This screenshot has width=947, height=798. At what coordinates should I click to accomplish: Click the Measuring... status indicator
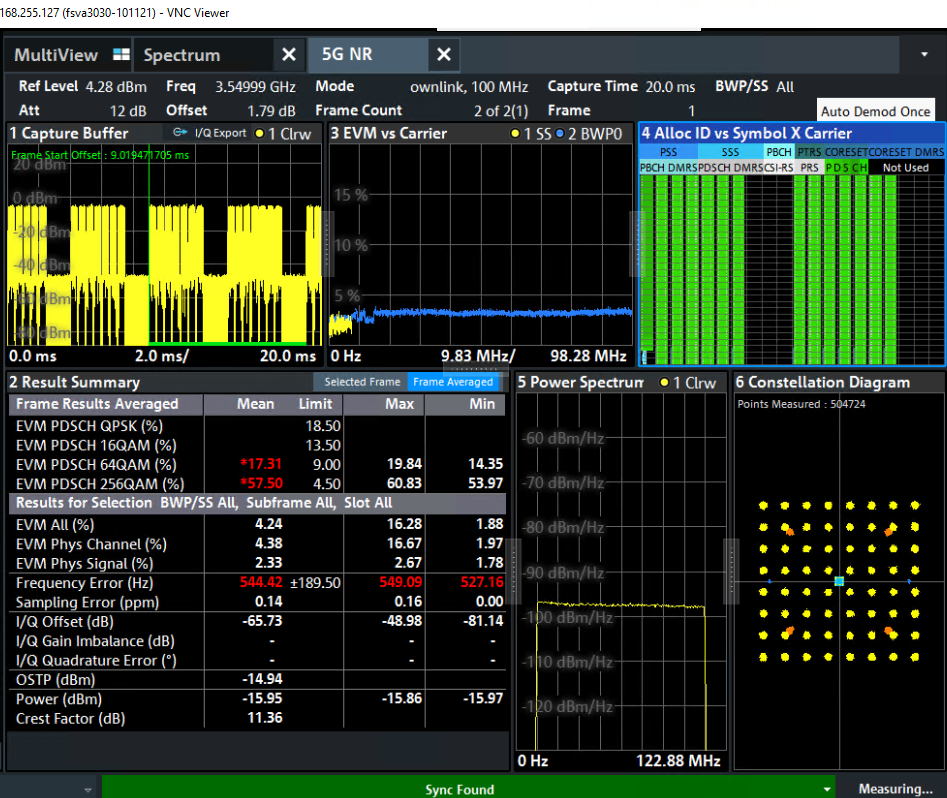coord(895,789)
